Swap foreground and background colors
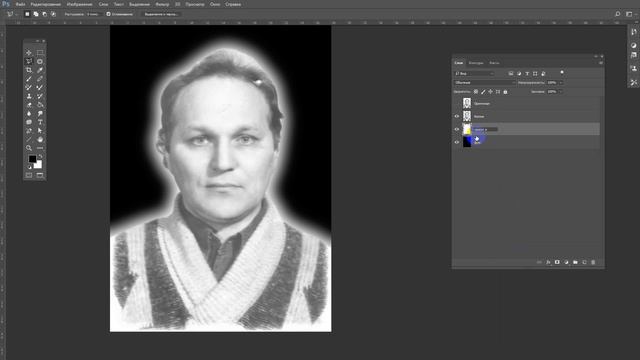The height and width of the screenshot is (360, 640). point(40,156)
